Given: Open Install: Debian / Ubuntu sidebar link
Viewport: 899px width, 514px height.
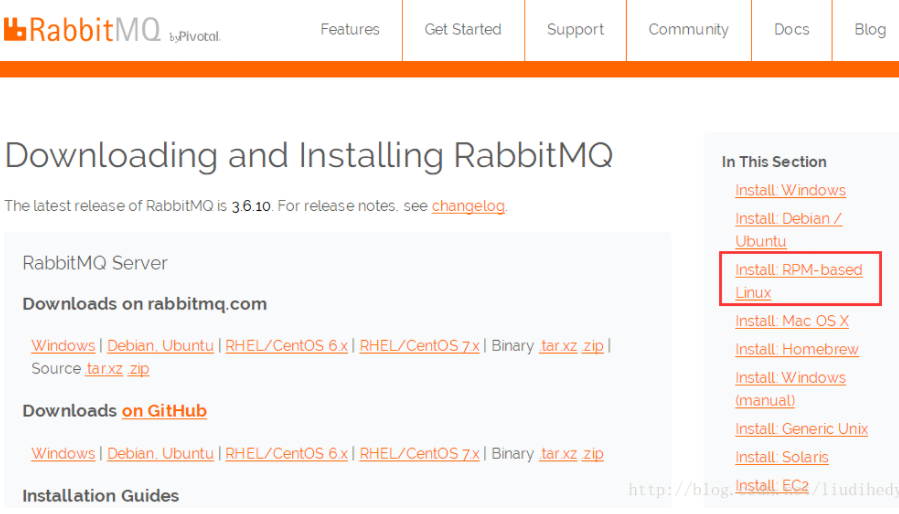Looking at the screenshot, I should pos(788,229).
